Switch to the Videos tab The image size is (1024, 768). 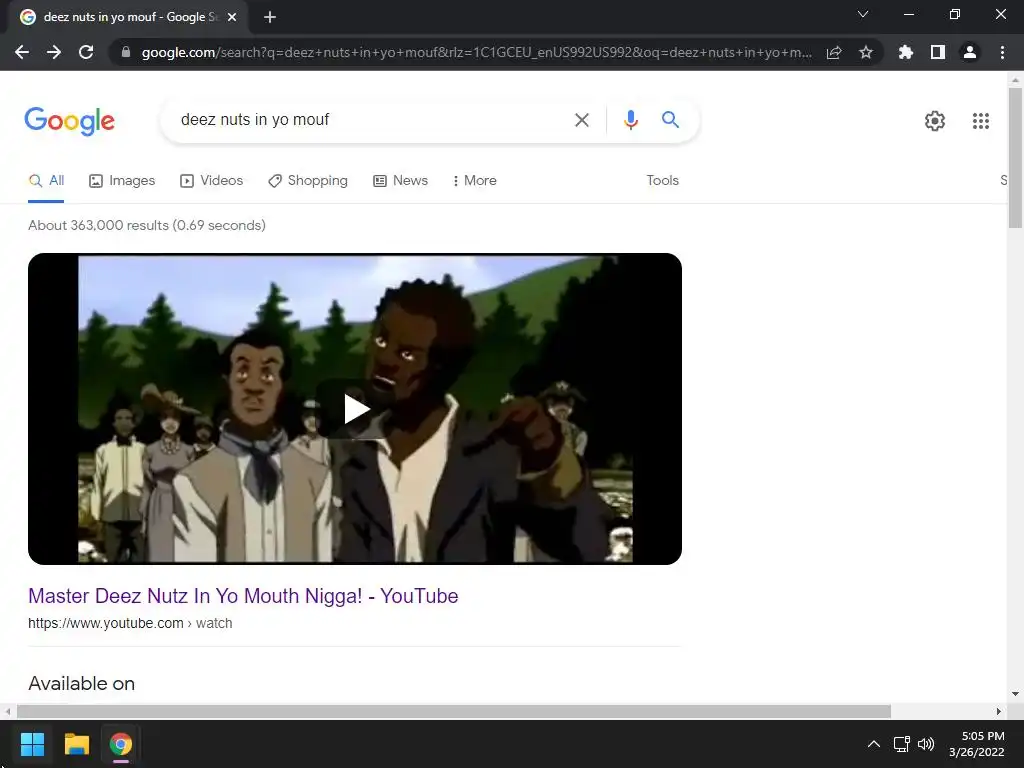(212, 181)
